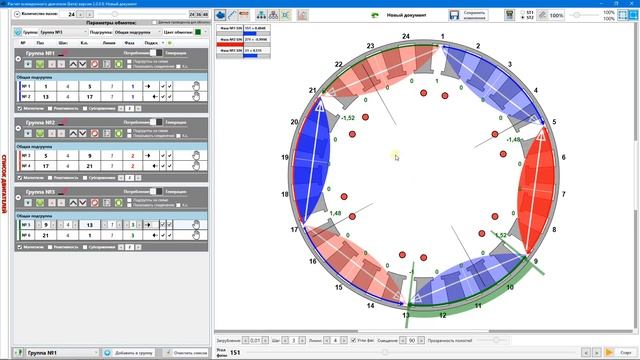Click green square icon in Группа №3
Screen dimensions: 640x360
coord(118,203)
